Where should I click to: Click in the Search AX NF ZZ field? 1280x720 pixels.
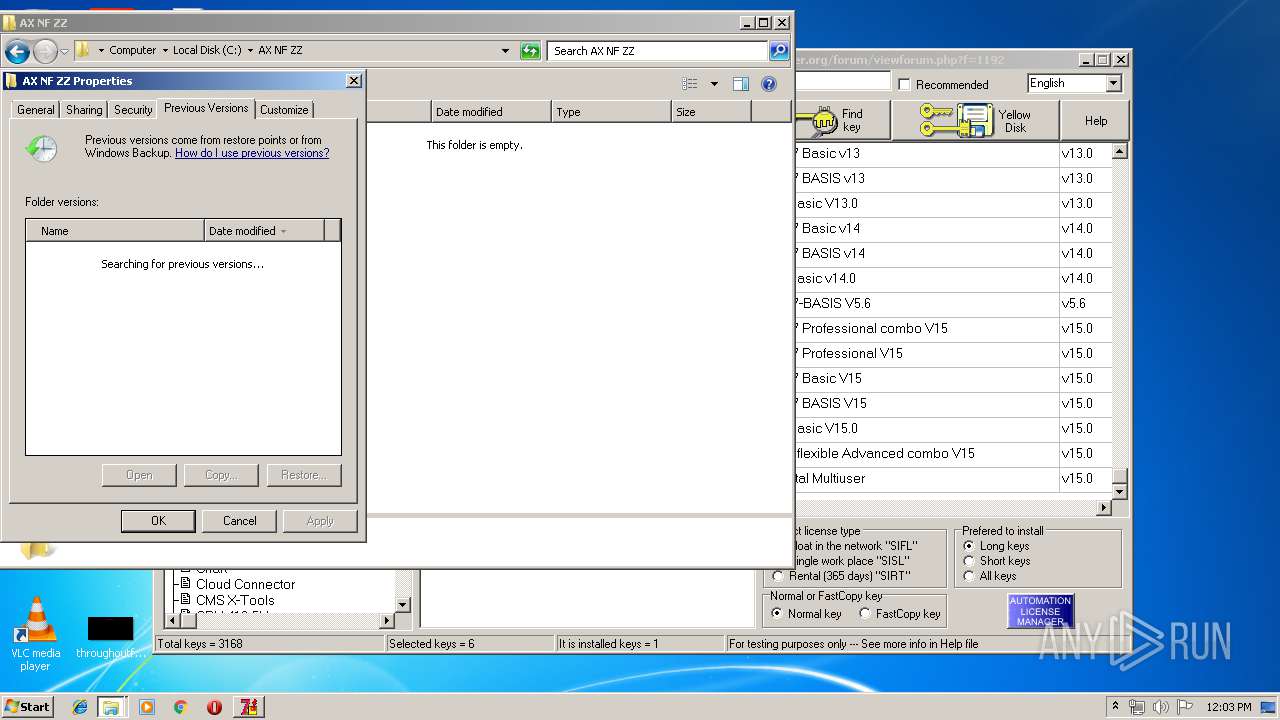pos(656,51)
